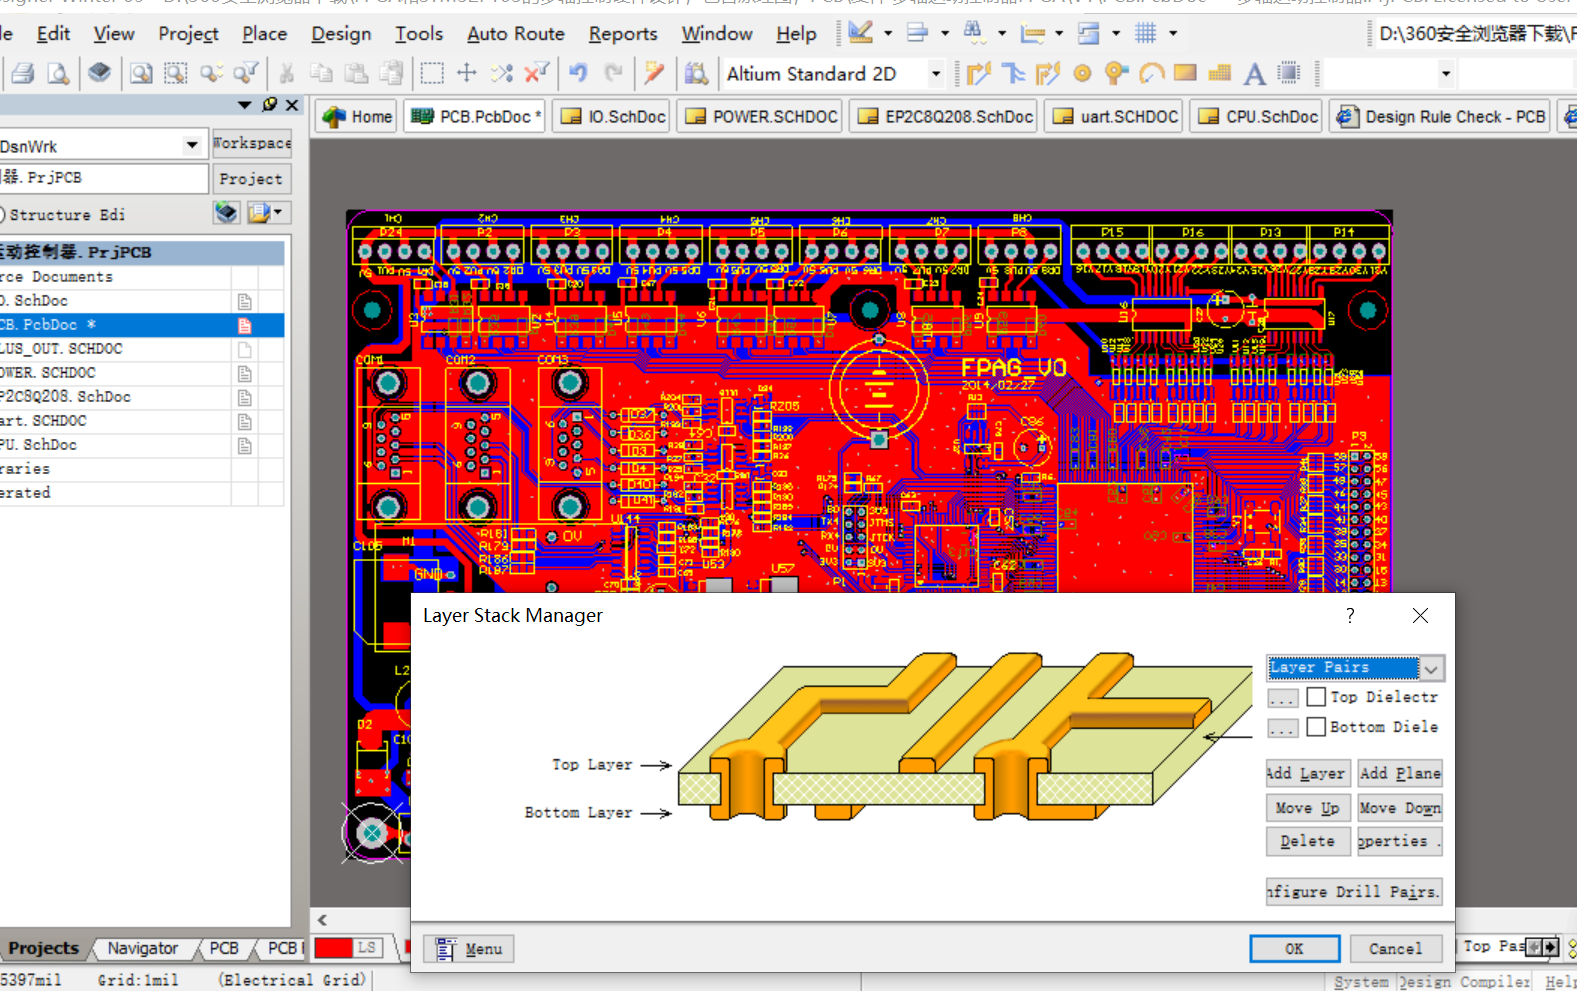Click the Browse Library icon in the toolbar

697,73
